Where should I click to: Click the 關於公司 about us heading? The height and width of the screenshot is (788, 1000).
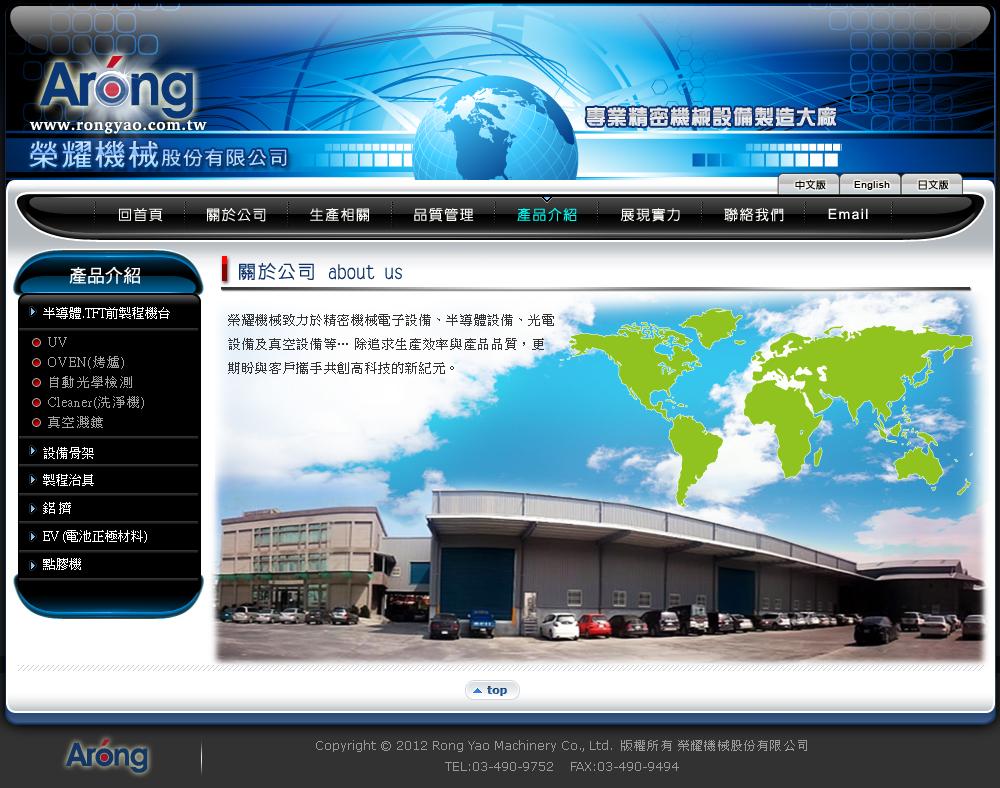[320, 272]
